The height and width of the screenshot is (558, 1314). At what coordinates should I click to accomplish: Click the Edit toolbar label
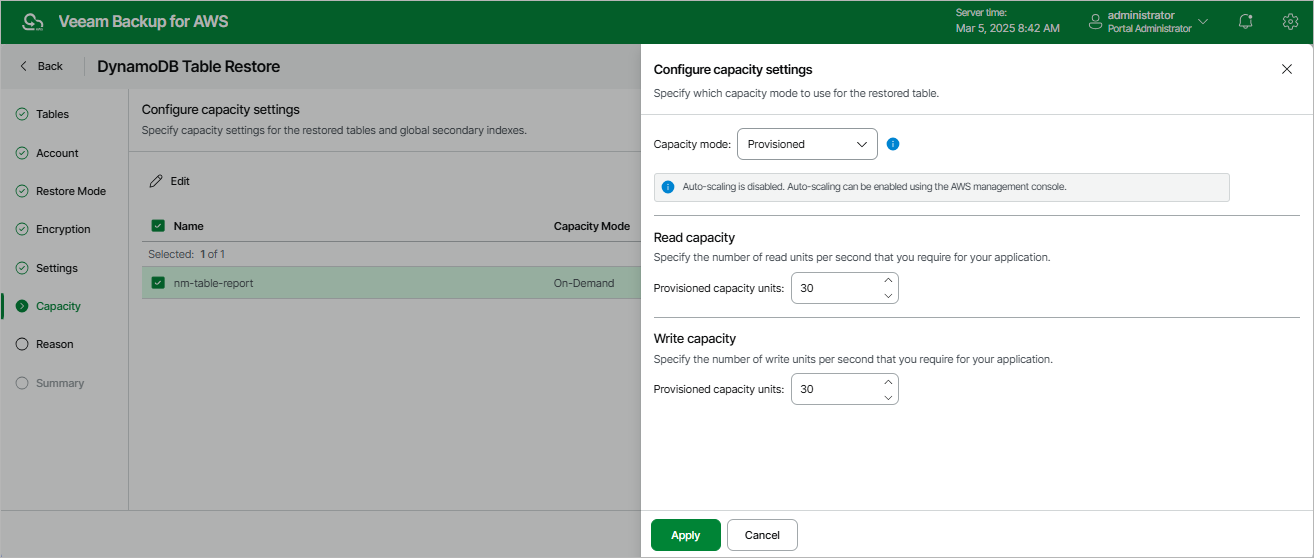[x=180, y=181]
